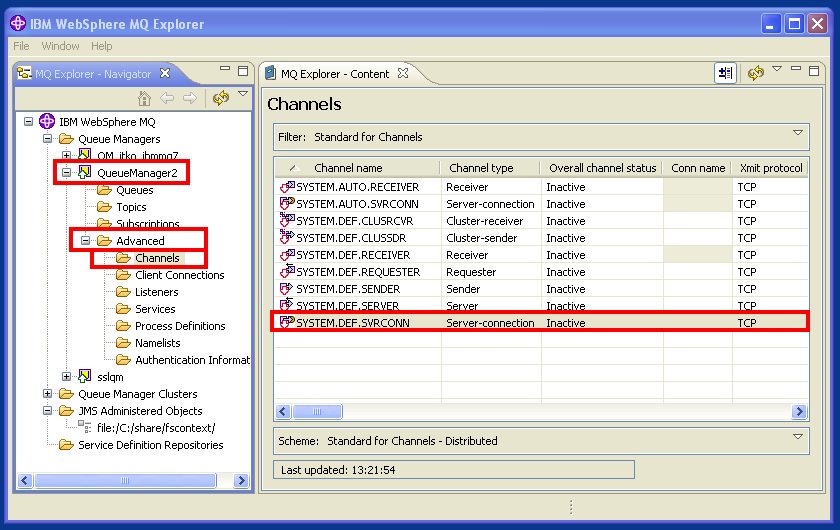Select the Listeners folder
The width and height of the screenshot is (840, 530).
(x=156, y=292)
